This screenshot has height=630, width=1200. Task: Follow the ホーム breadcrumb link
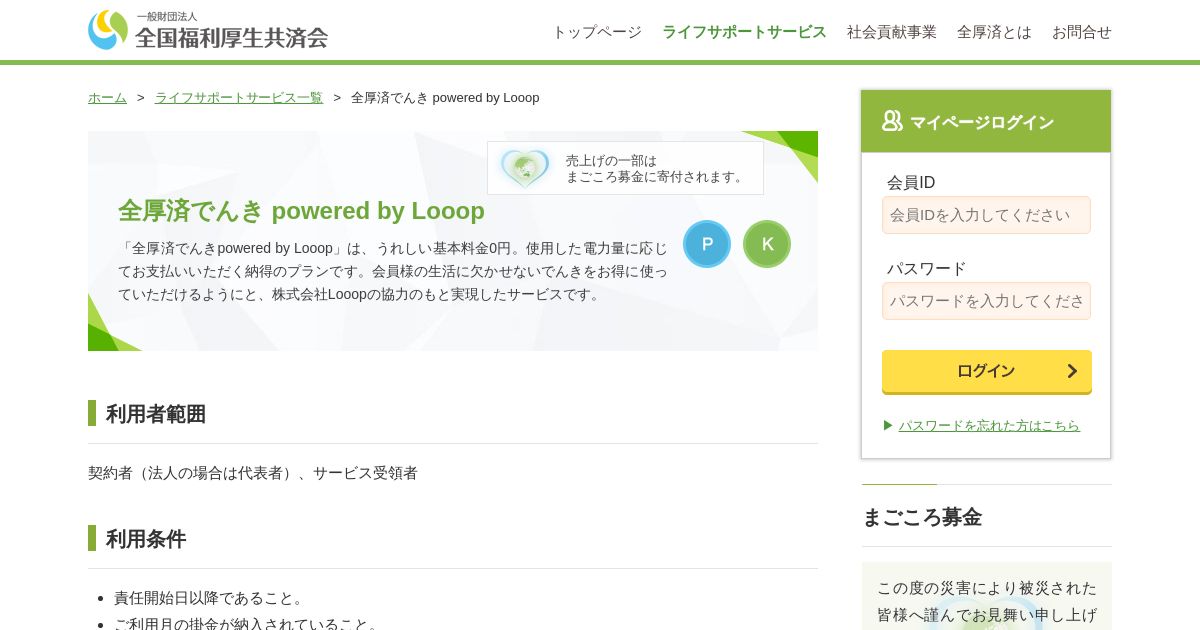[107, 97]
